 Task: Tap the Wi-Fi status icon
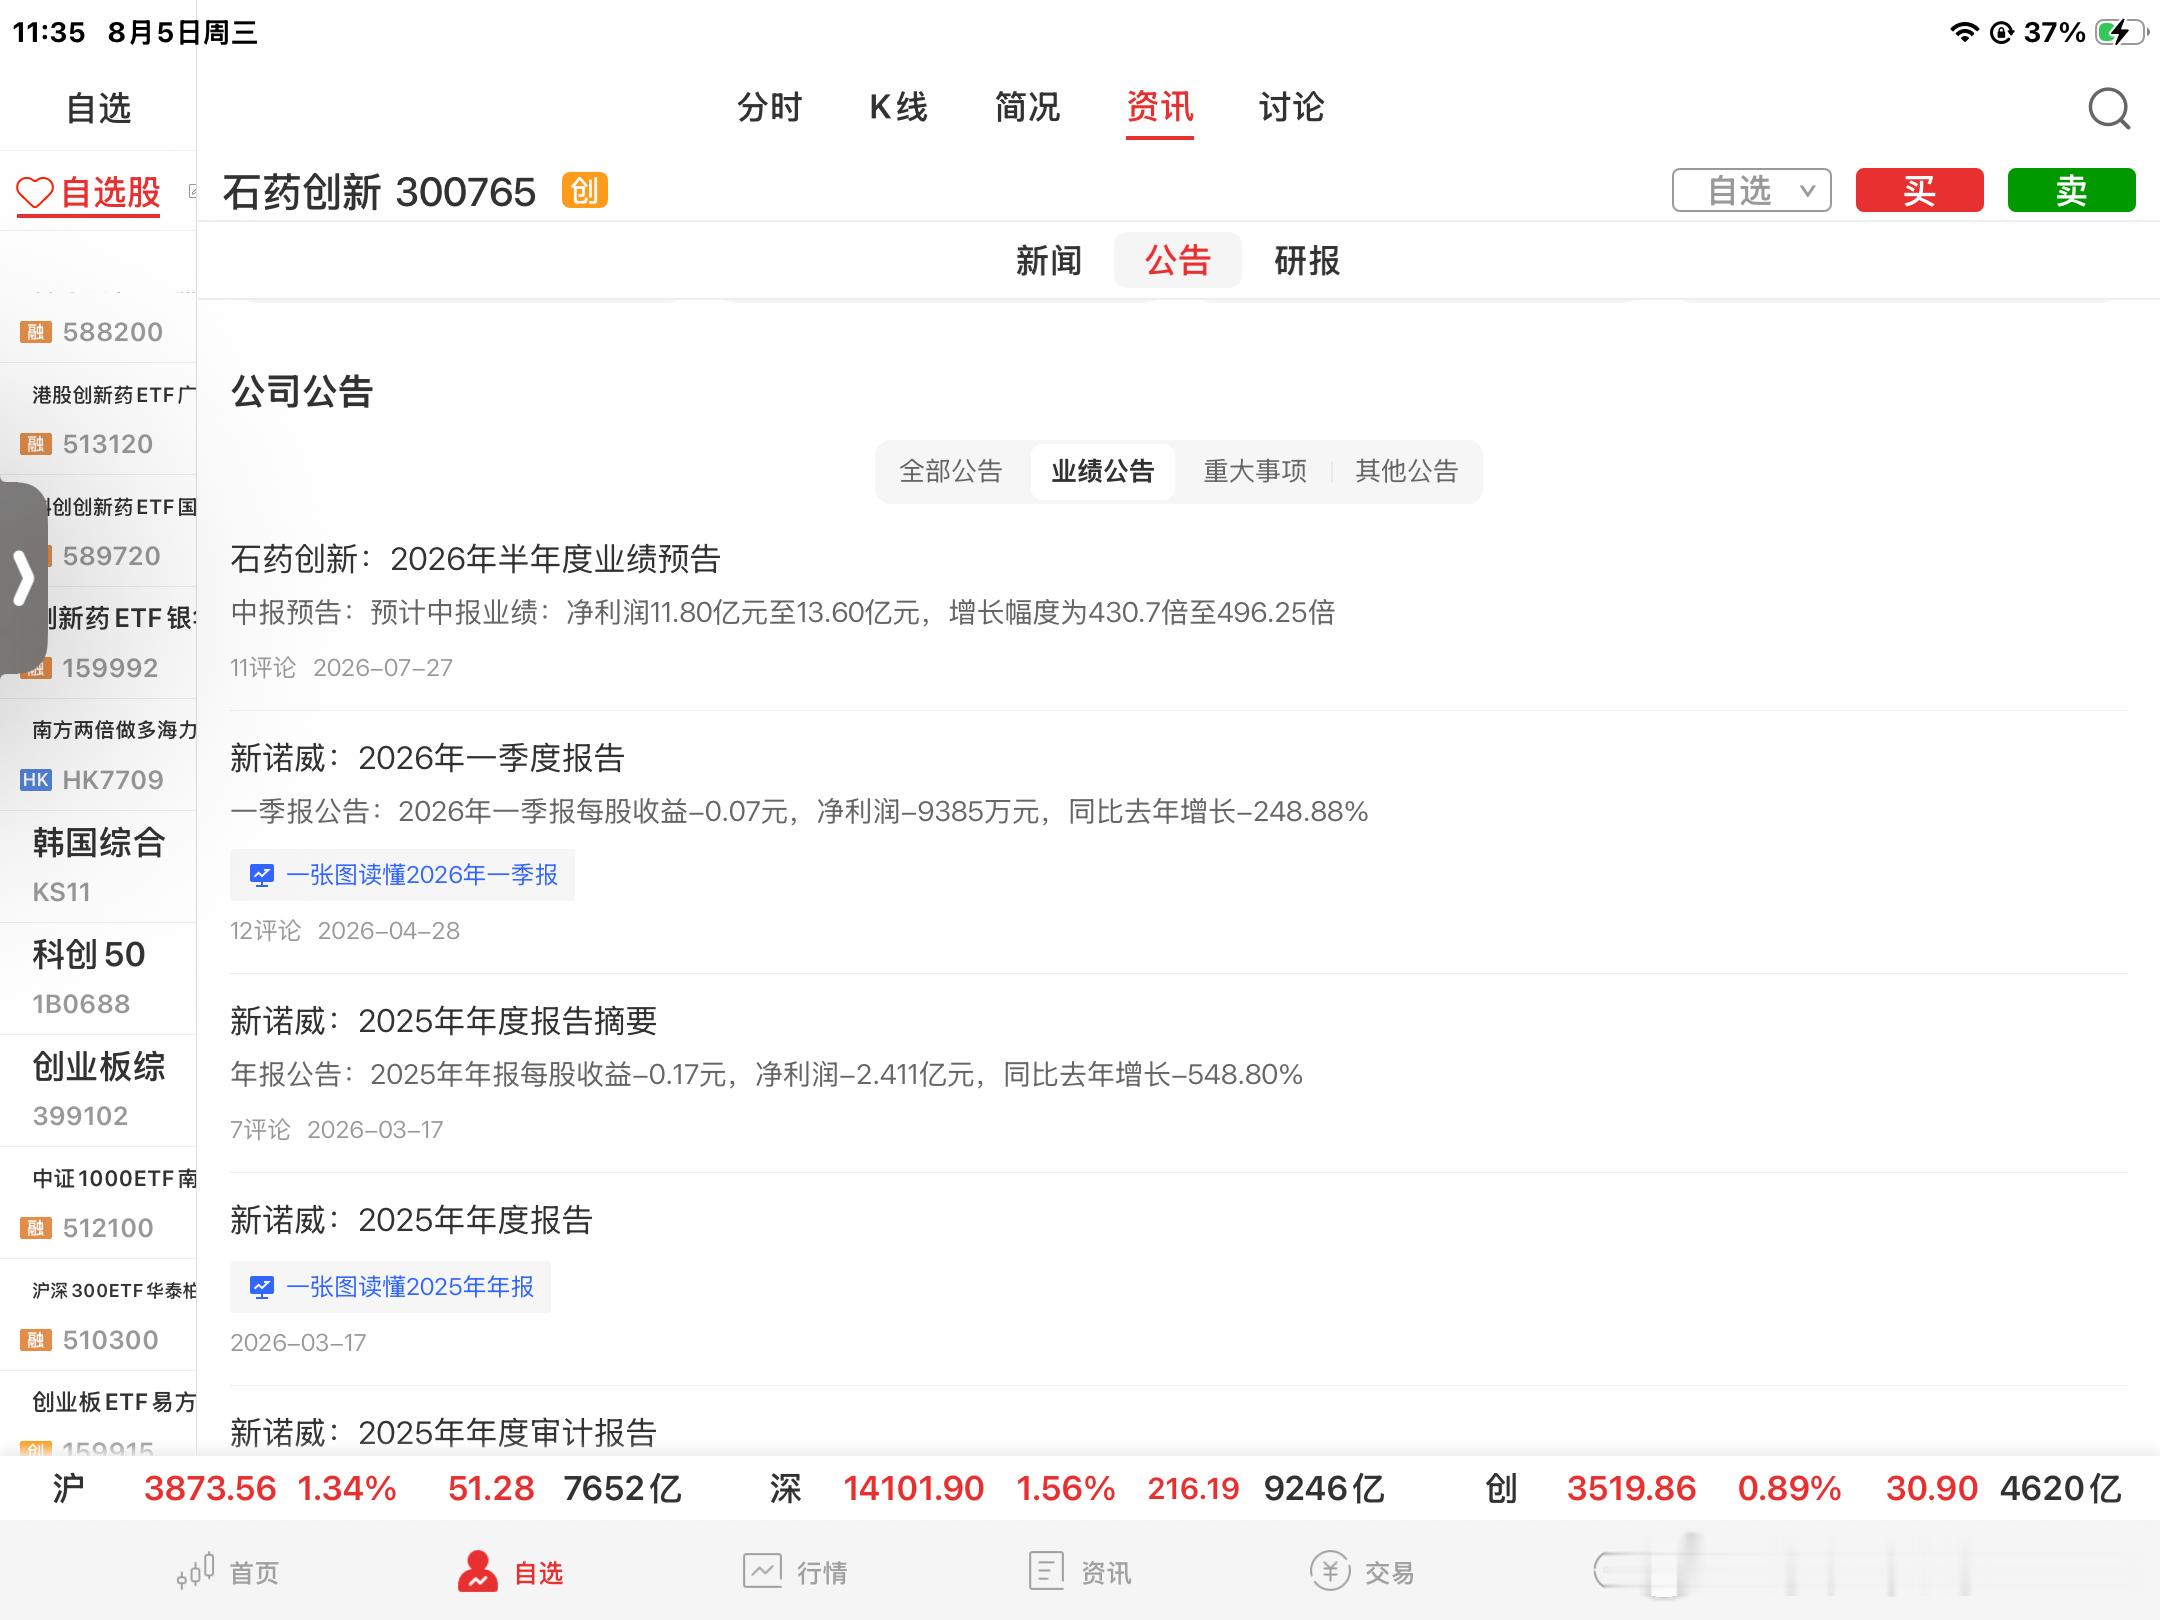pyautogui.click(x=1965, y=32)
